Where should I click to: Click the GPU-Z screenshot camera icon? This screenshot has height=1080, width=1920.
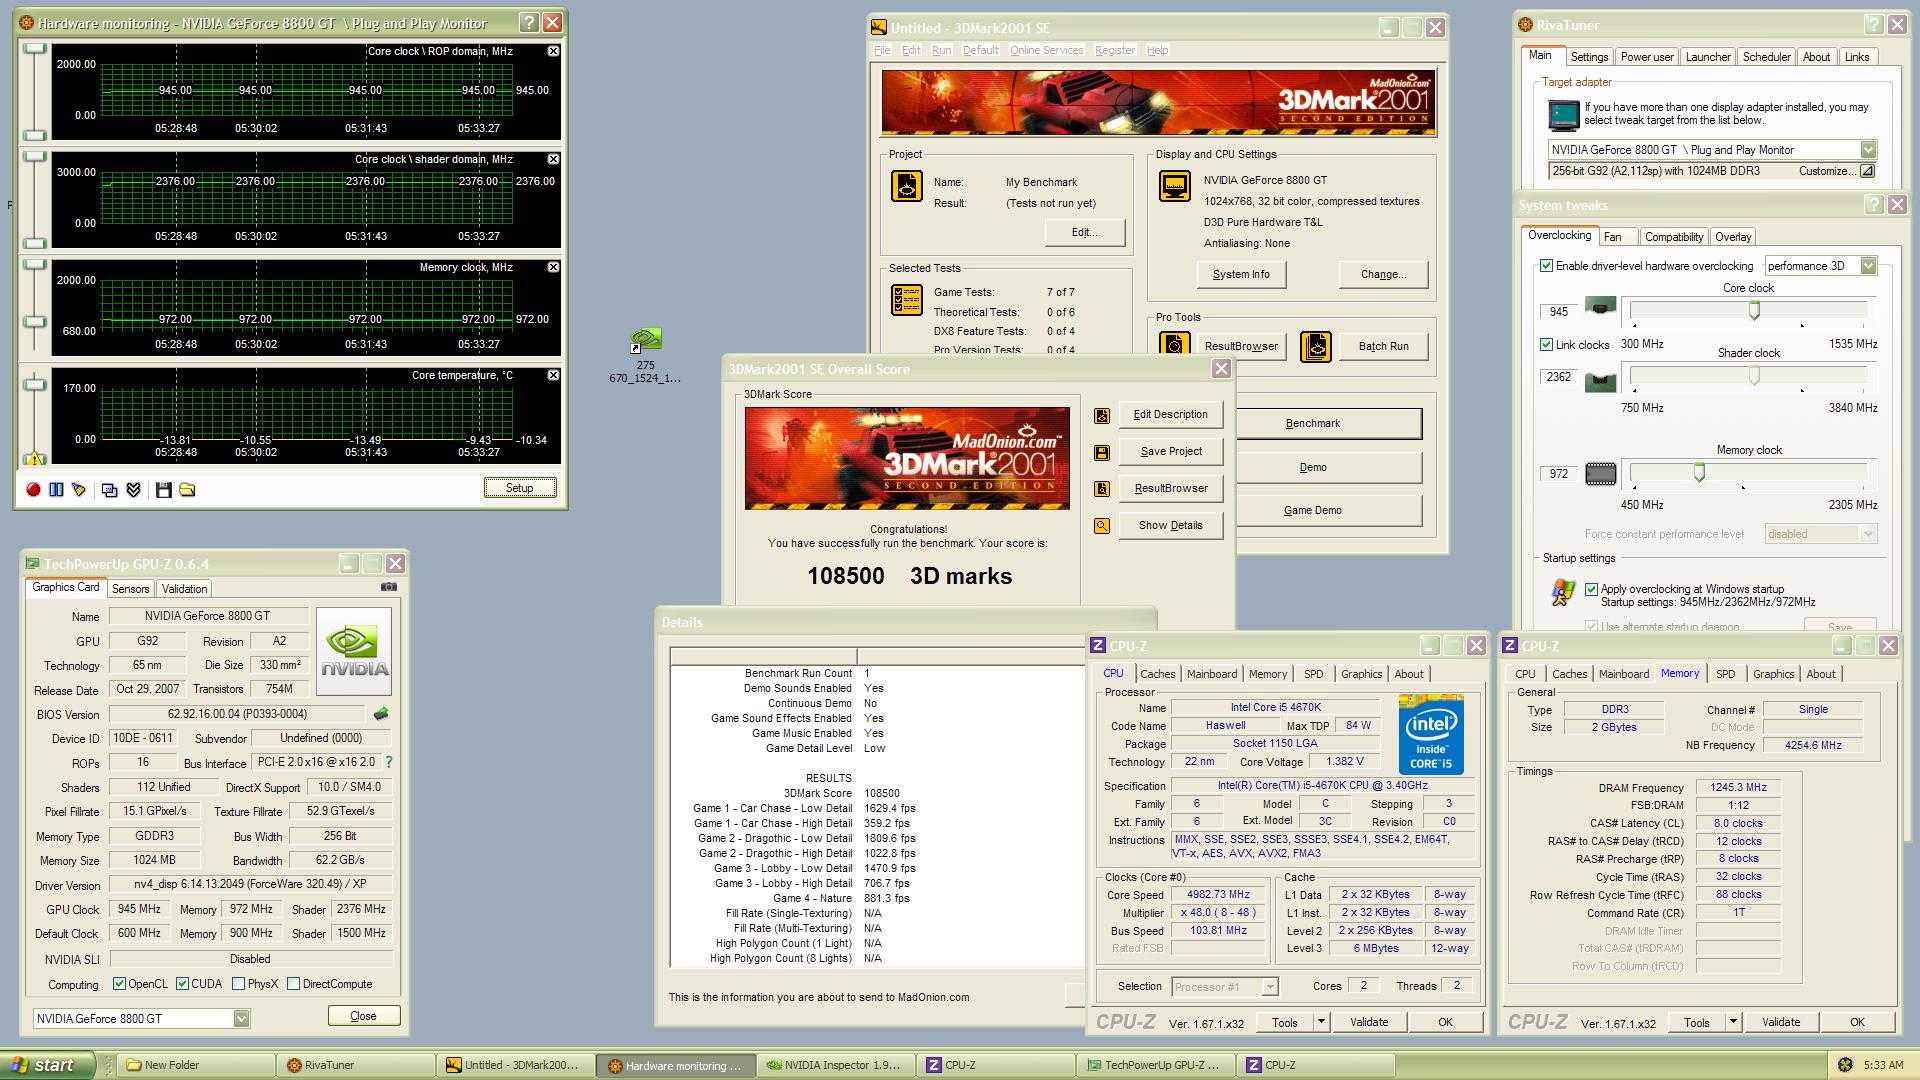(389, 587)
